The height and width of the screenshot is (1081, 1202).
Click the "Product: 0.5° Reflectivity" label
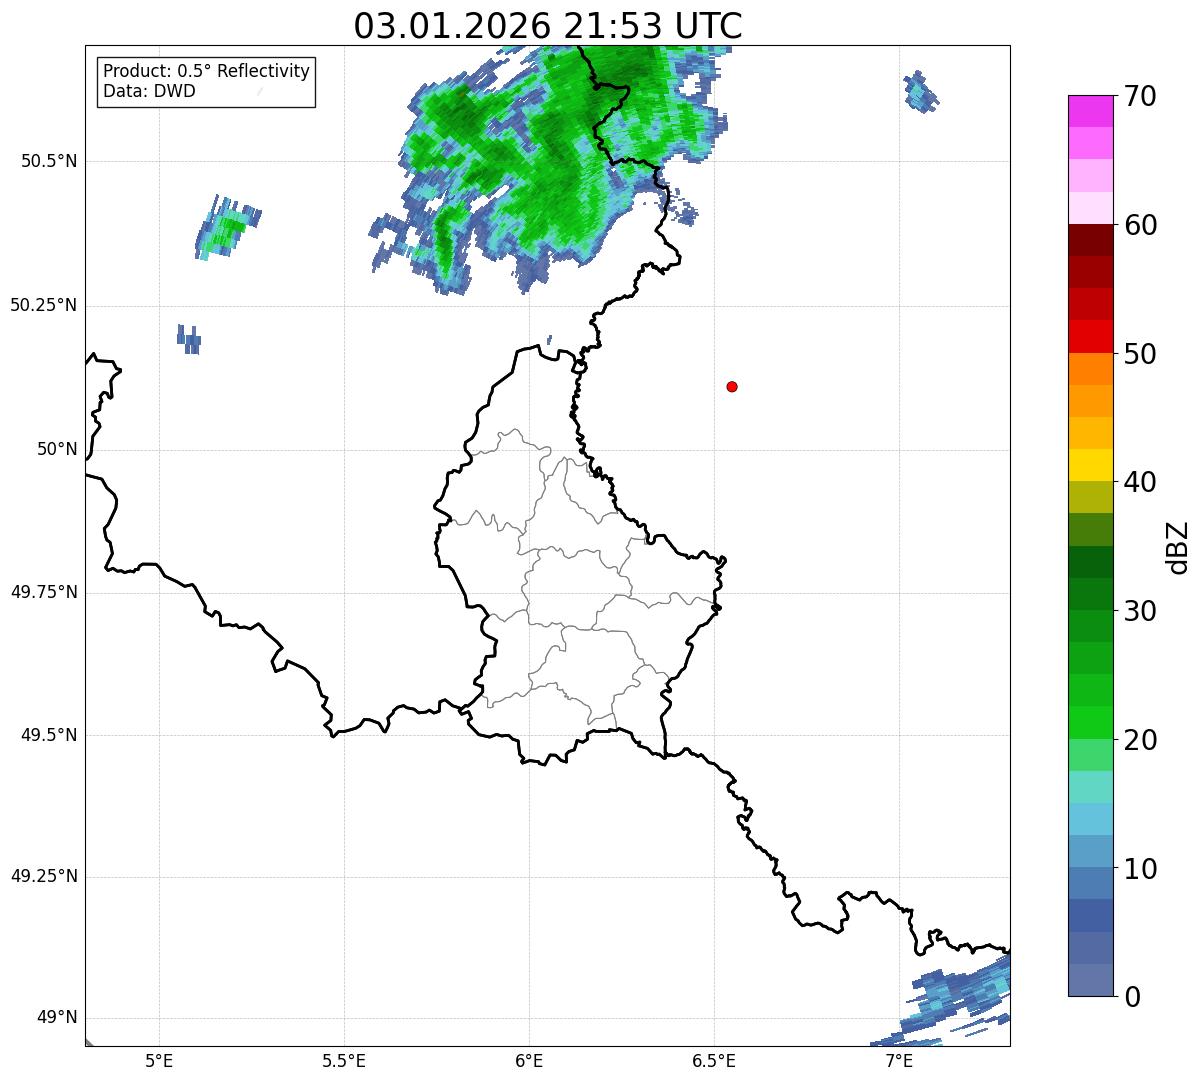click(207, 72)
